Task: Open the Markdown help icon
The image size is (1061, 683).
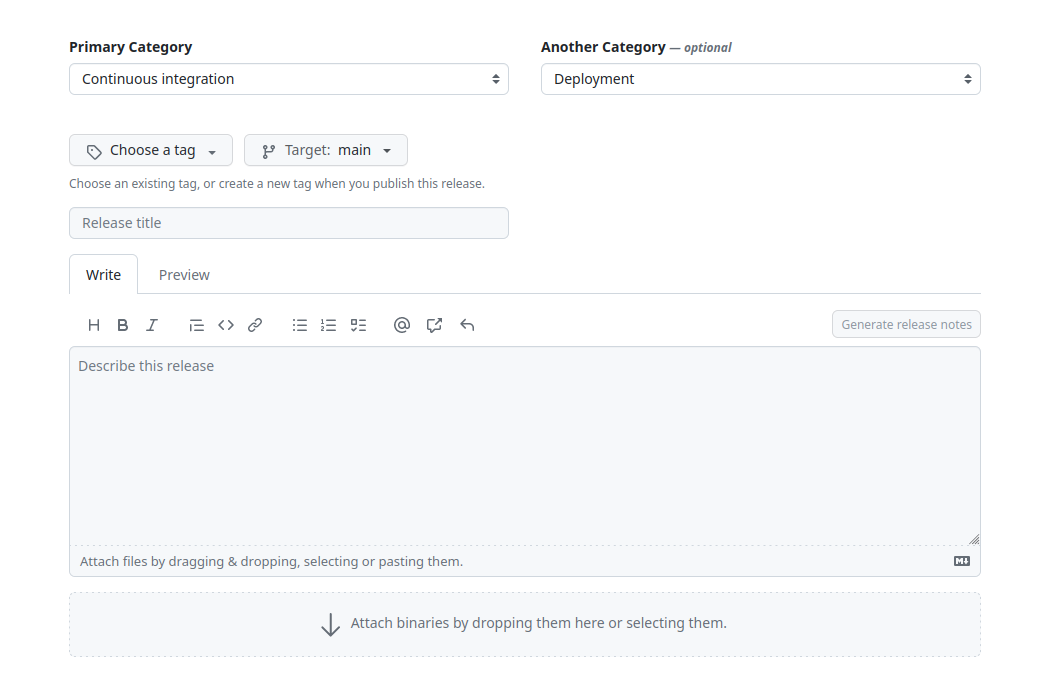Action: tap(962, 560)
